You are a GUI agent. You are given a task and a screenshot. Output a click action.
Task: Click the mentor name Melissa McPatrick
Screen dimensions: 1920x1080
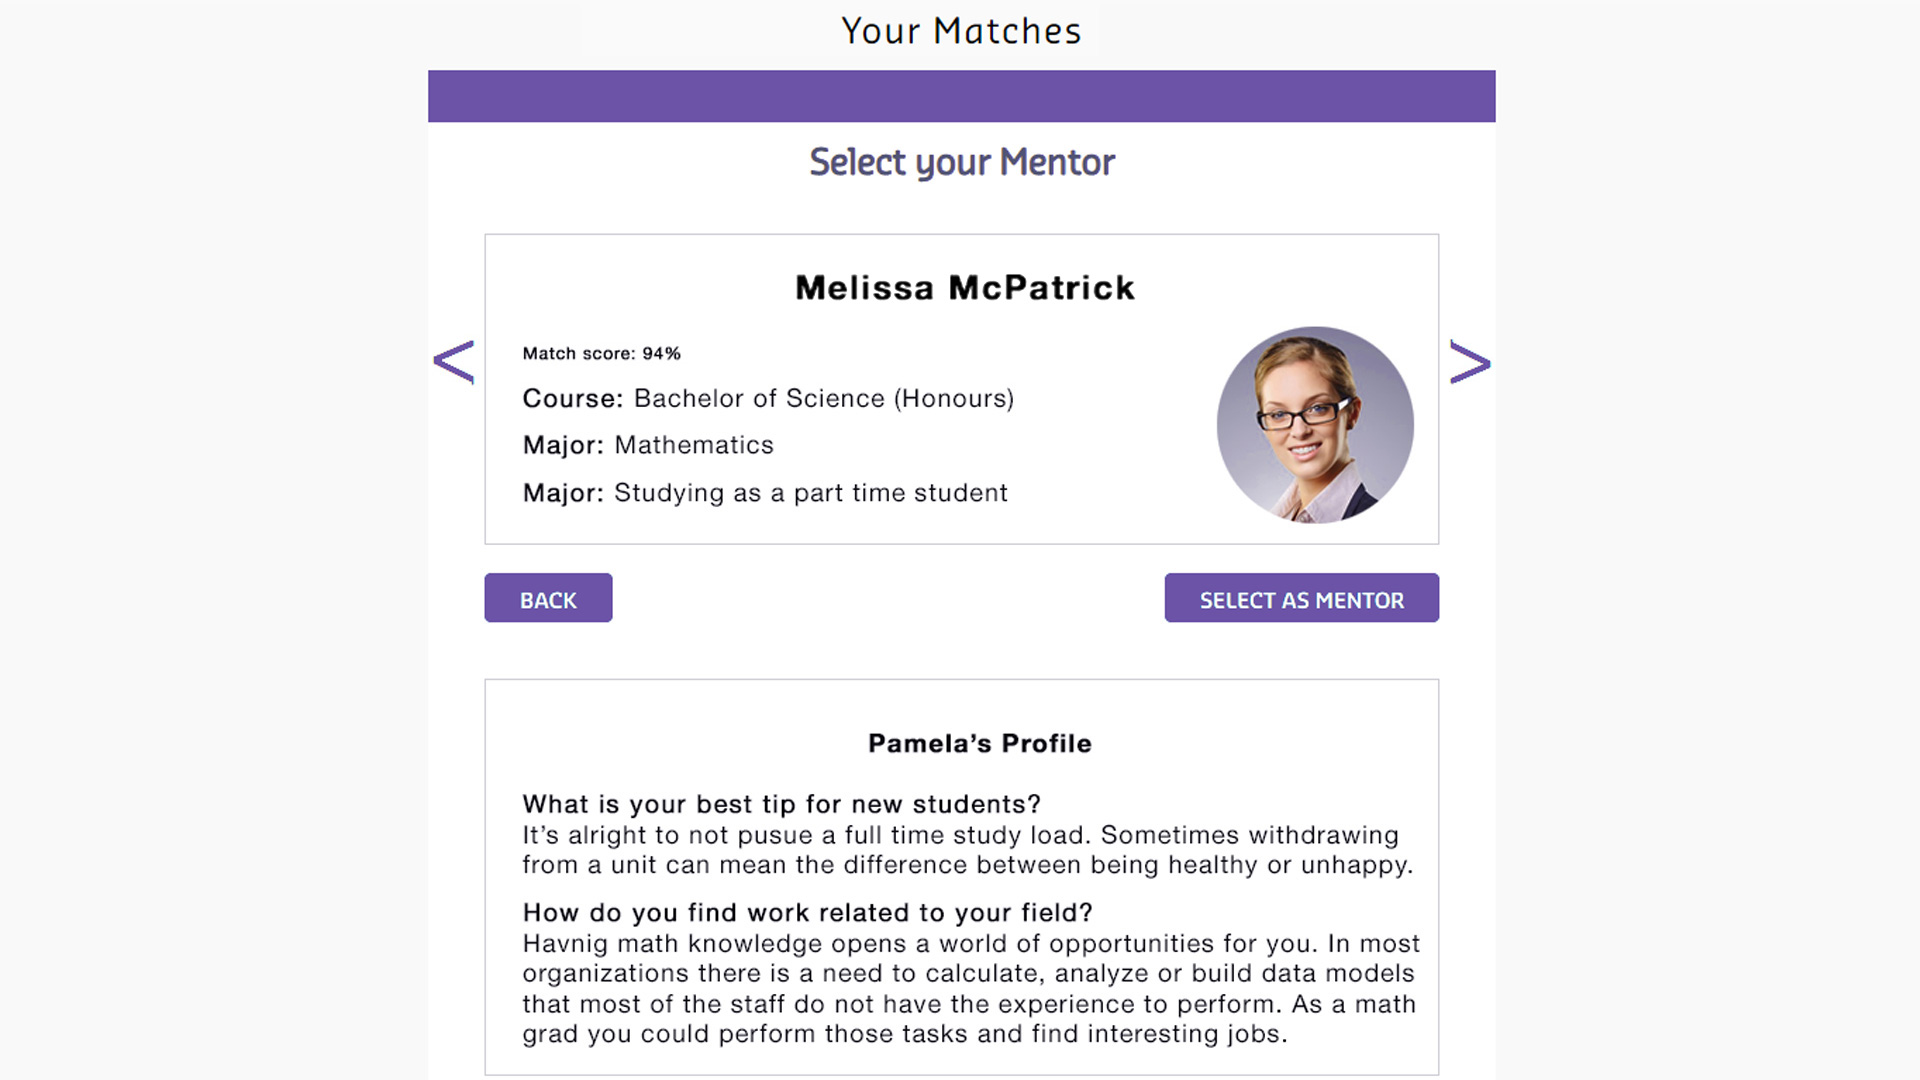[964, 288]
